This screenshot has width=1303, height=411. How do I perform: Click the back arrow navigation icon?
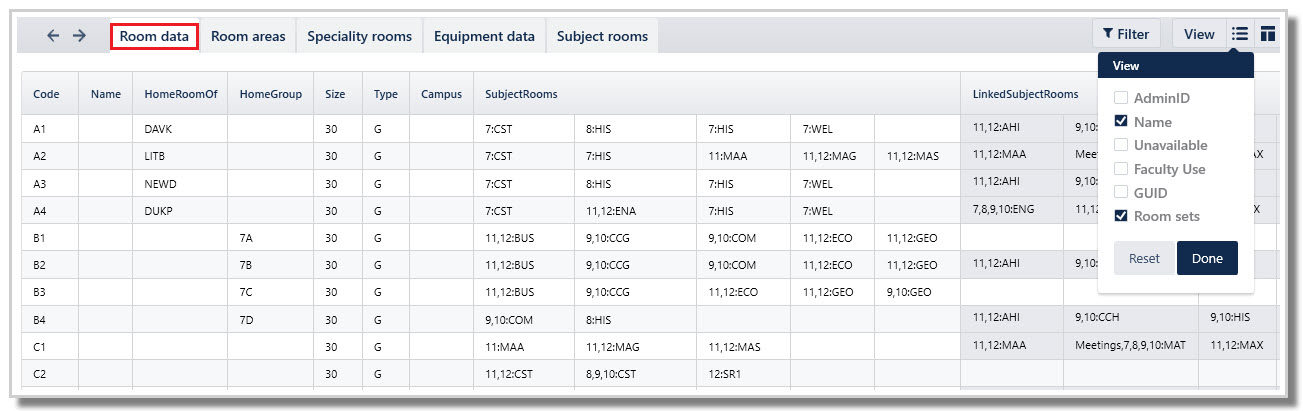[x=53, y=35]
